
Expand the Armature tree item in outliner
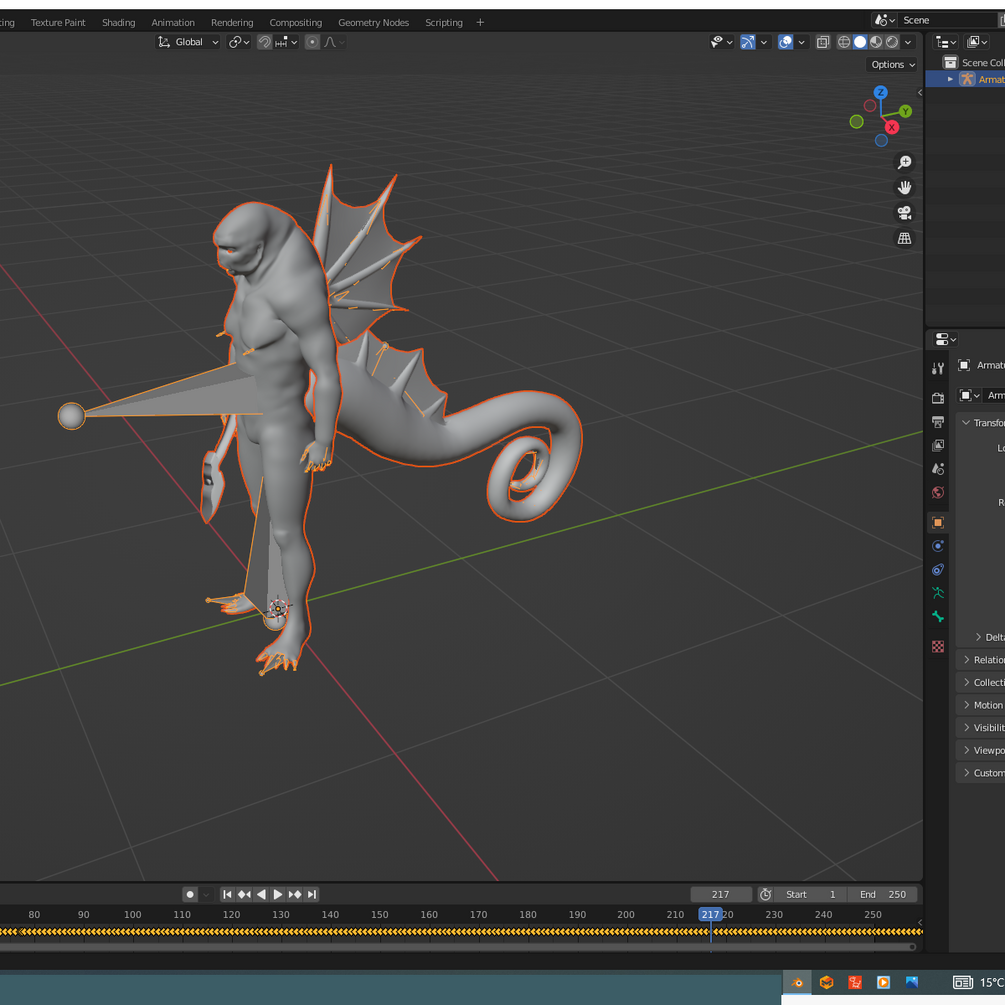pos(950,79)
